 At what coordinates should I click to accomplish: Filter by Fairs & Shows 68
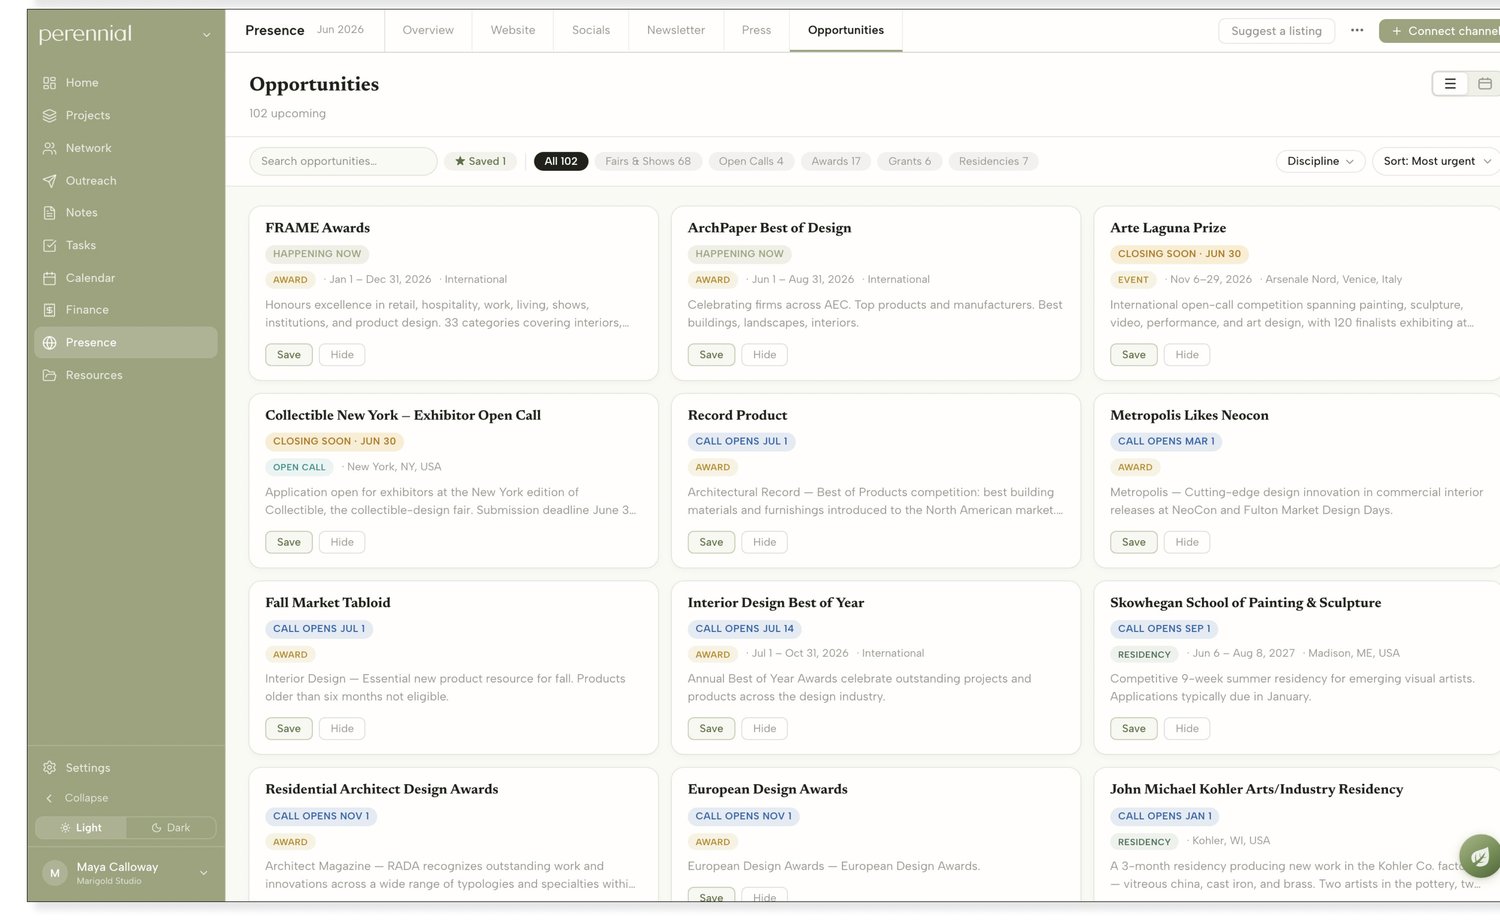pos(648,161)
